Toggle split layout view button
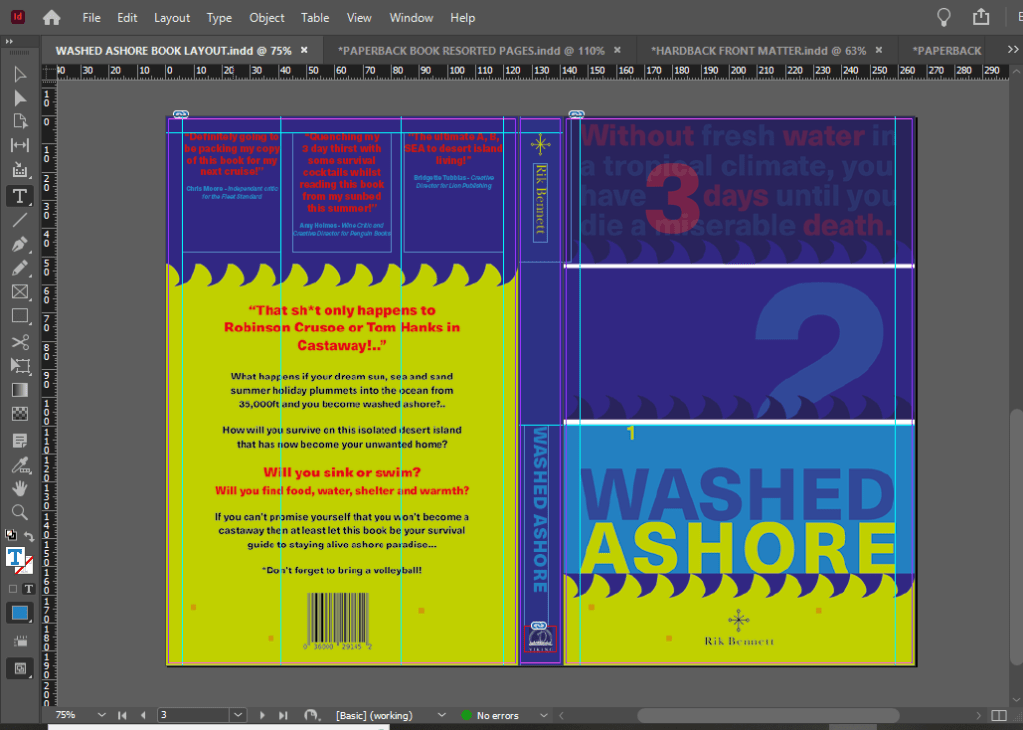Image resolution: width=1023 pixels, height=730 pixels. (998, 715)
